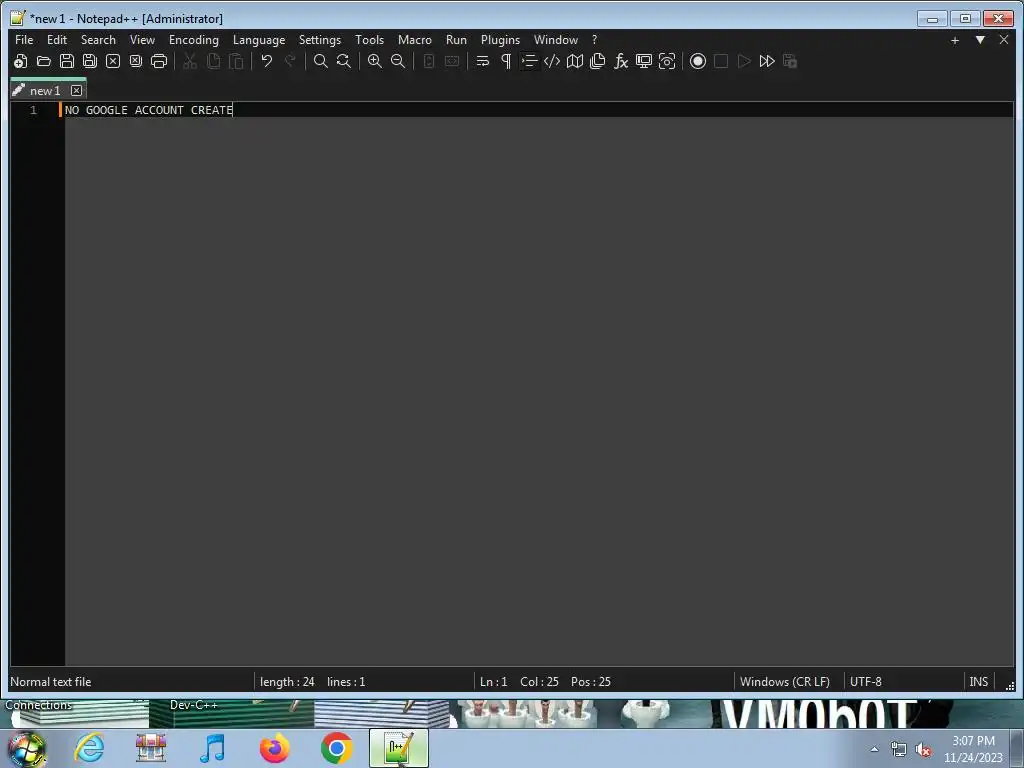Toggle the indent guide icon
1024x768 pixels.
click(x=529, y=61)
